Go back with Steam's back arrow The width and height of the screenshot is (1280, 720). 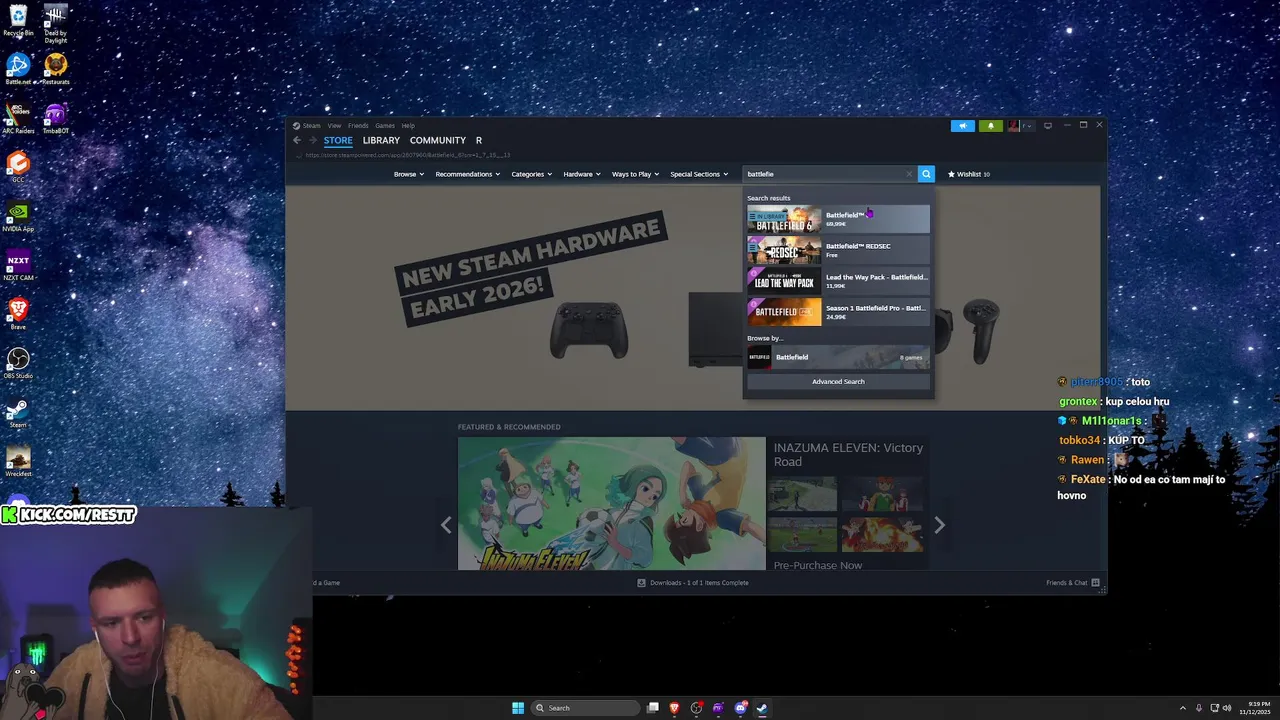tap(297, 140)
